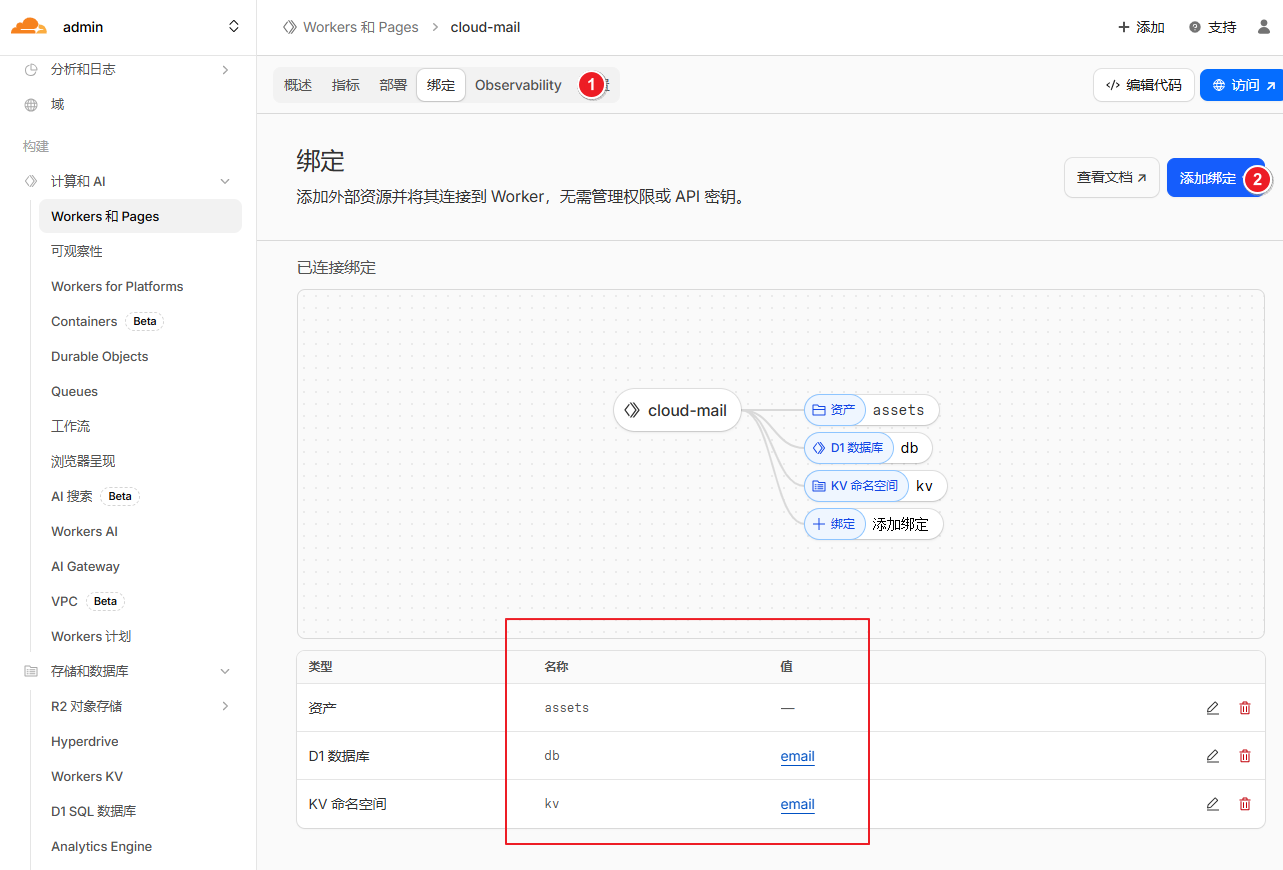Switch to the 部署 tab
This screenshot has height=870, width=1283.
pyautogui.click(x=393, y=85)
